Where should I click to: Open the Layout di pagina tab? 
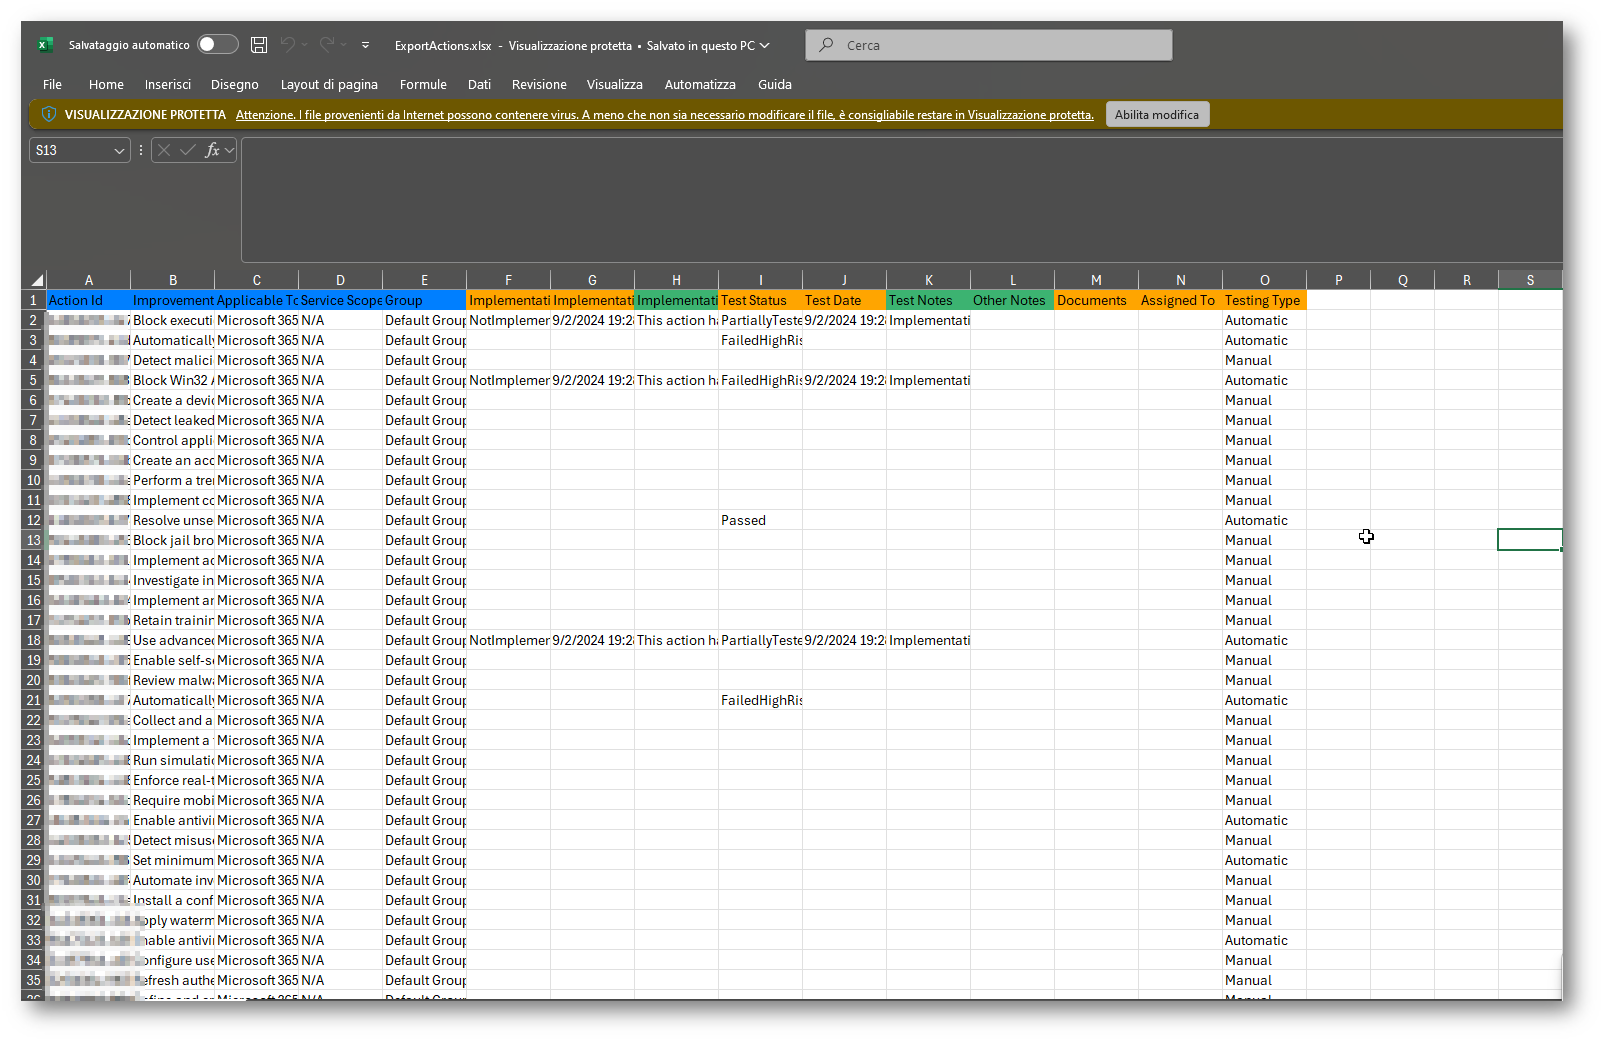tap(329, 85)
